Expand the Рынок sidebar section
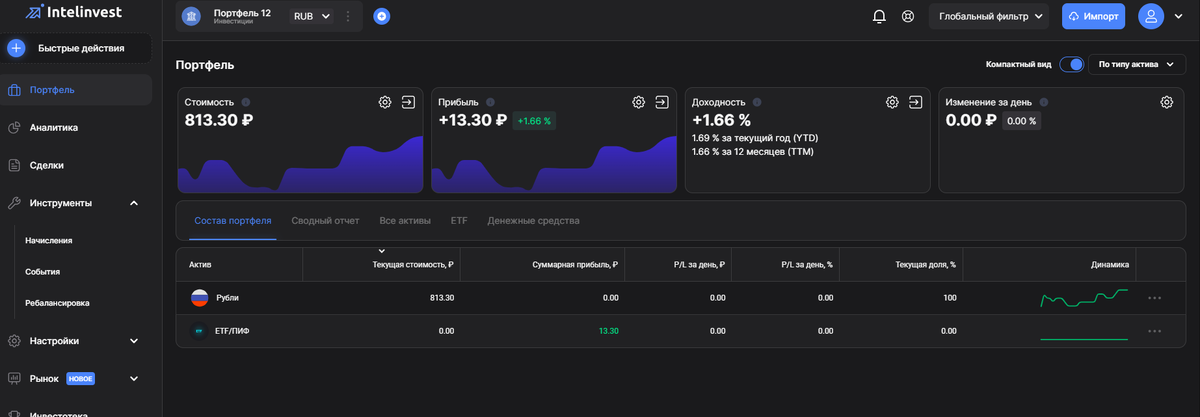The height and width of the screenshot is (417, 1200). (134, 379)
